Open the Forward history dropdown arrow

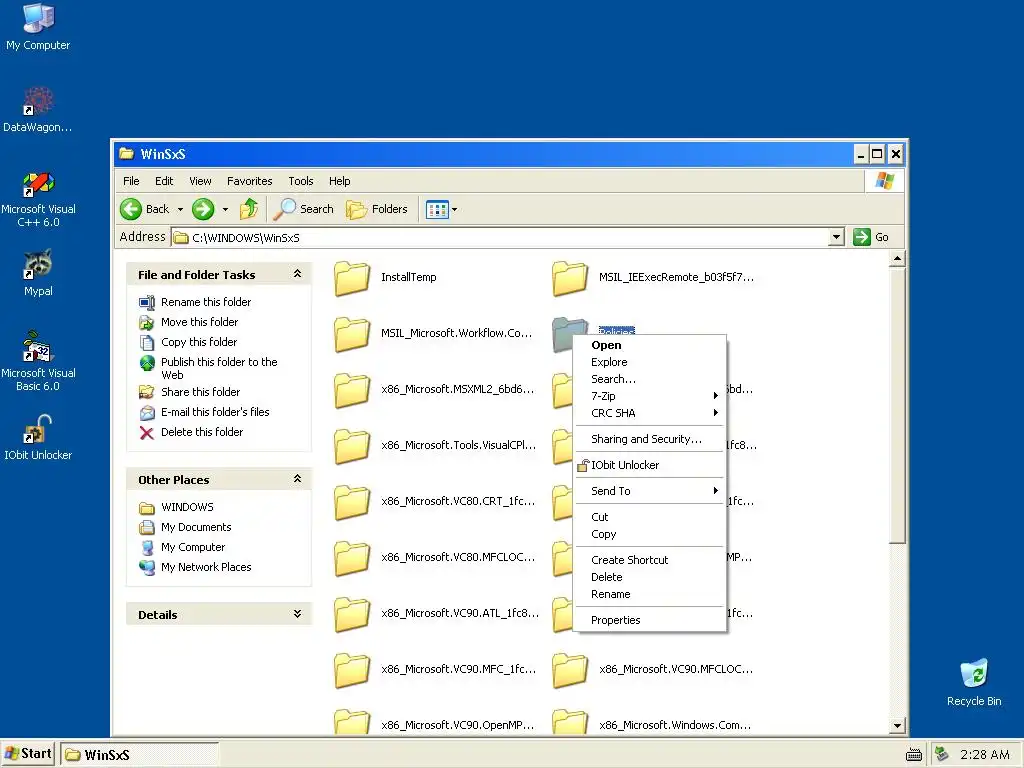225,210
